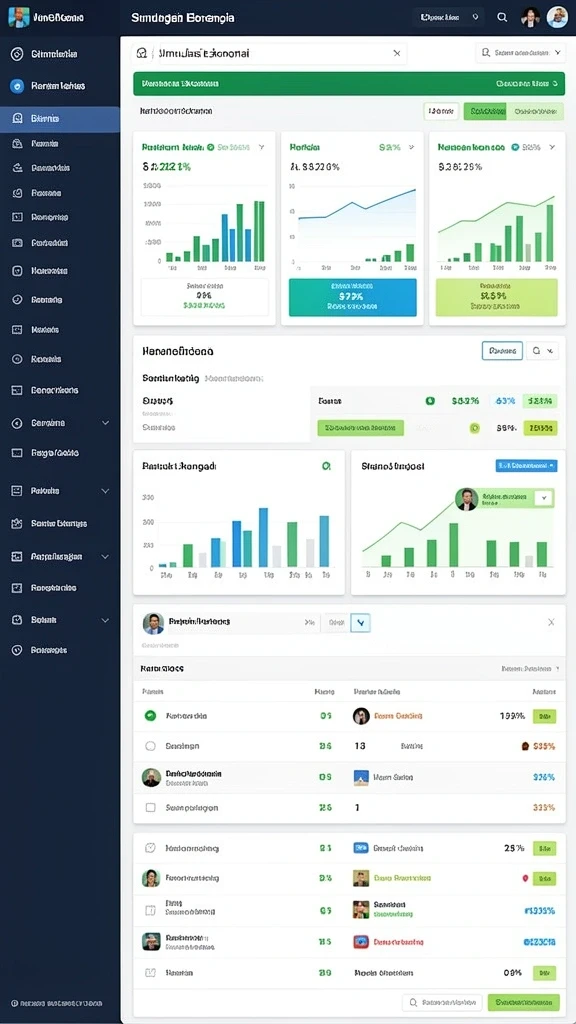The width and height of the screenshot is (576, 1024).
Task: Deselect the green checked radio in the first table row
Action: tap(150, 716)
